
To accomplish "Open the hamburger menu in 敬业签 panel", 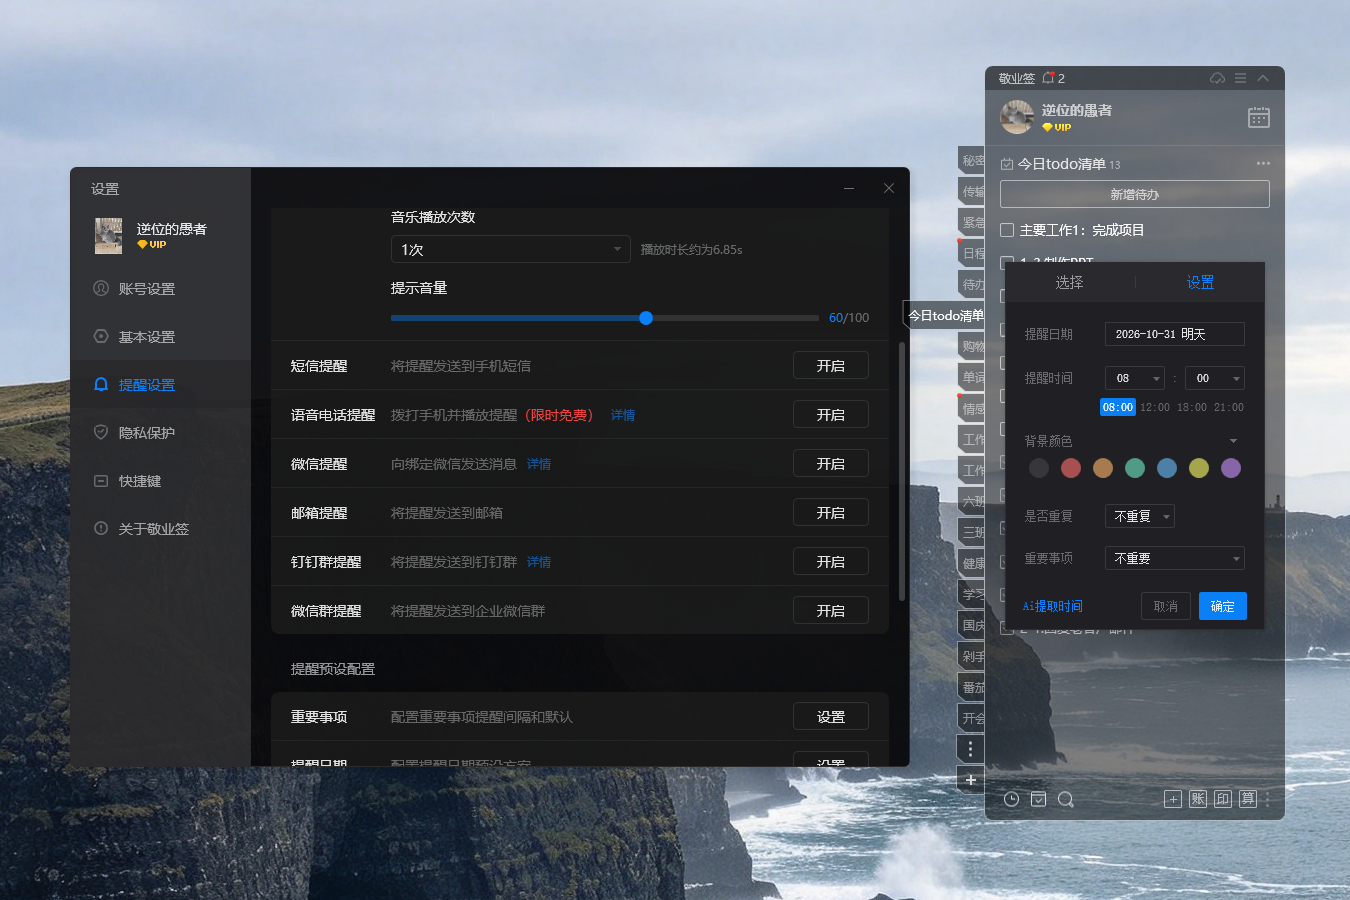I will [x=1240, y=78].
